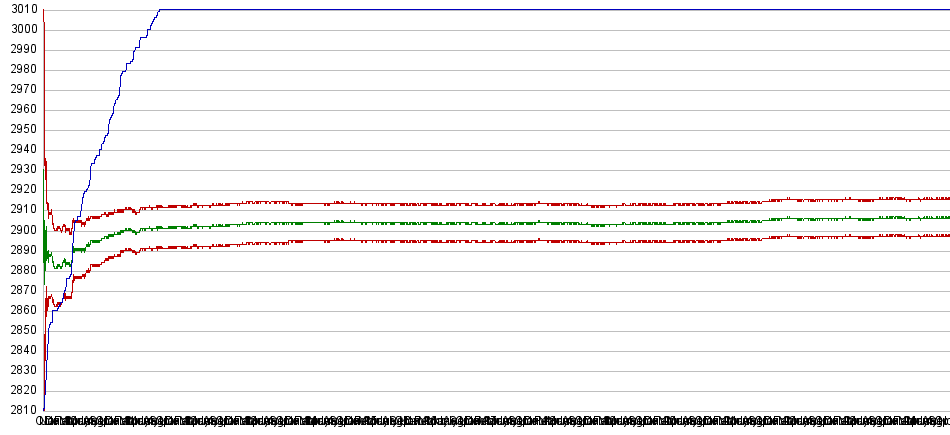
Task: Click the upper red data line
Action: click(500, 204)
